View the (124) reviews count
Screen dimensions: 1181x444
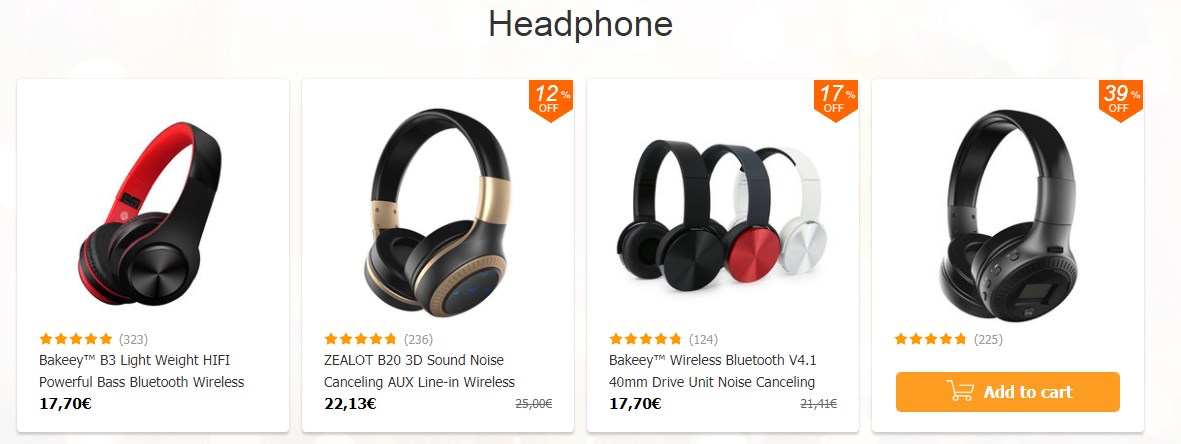point(703,339)
